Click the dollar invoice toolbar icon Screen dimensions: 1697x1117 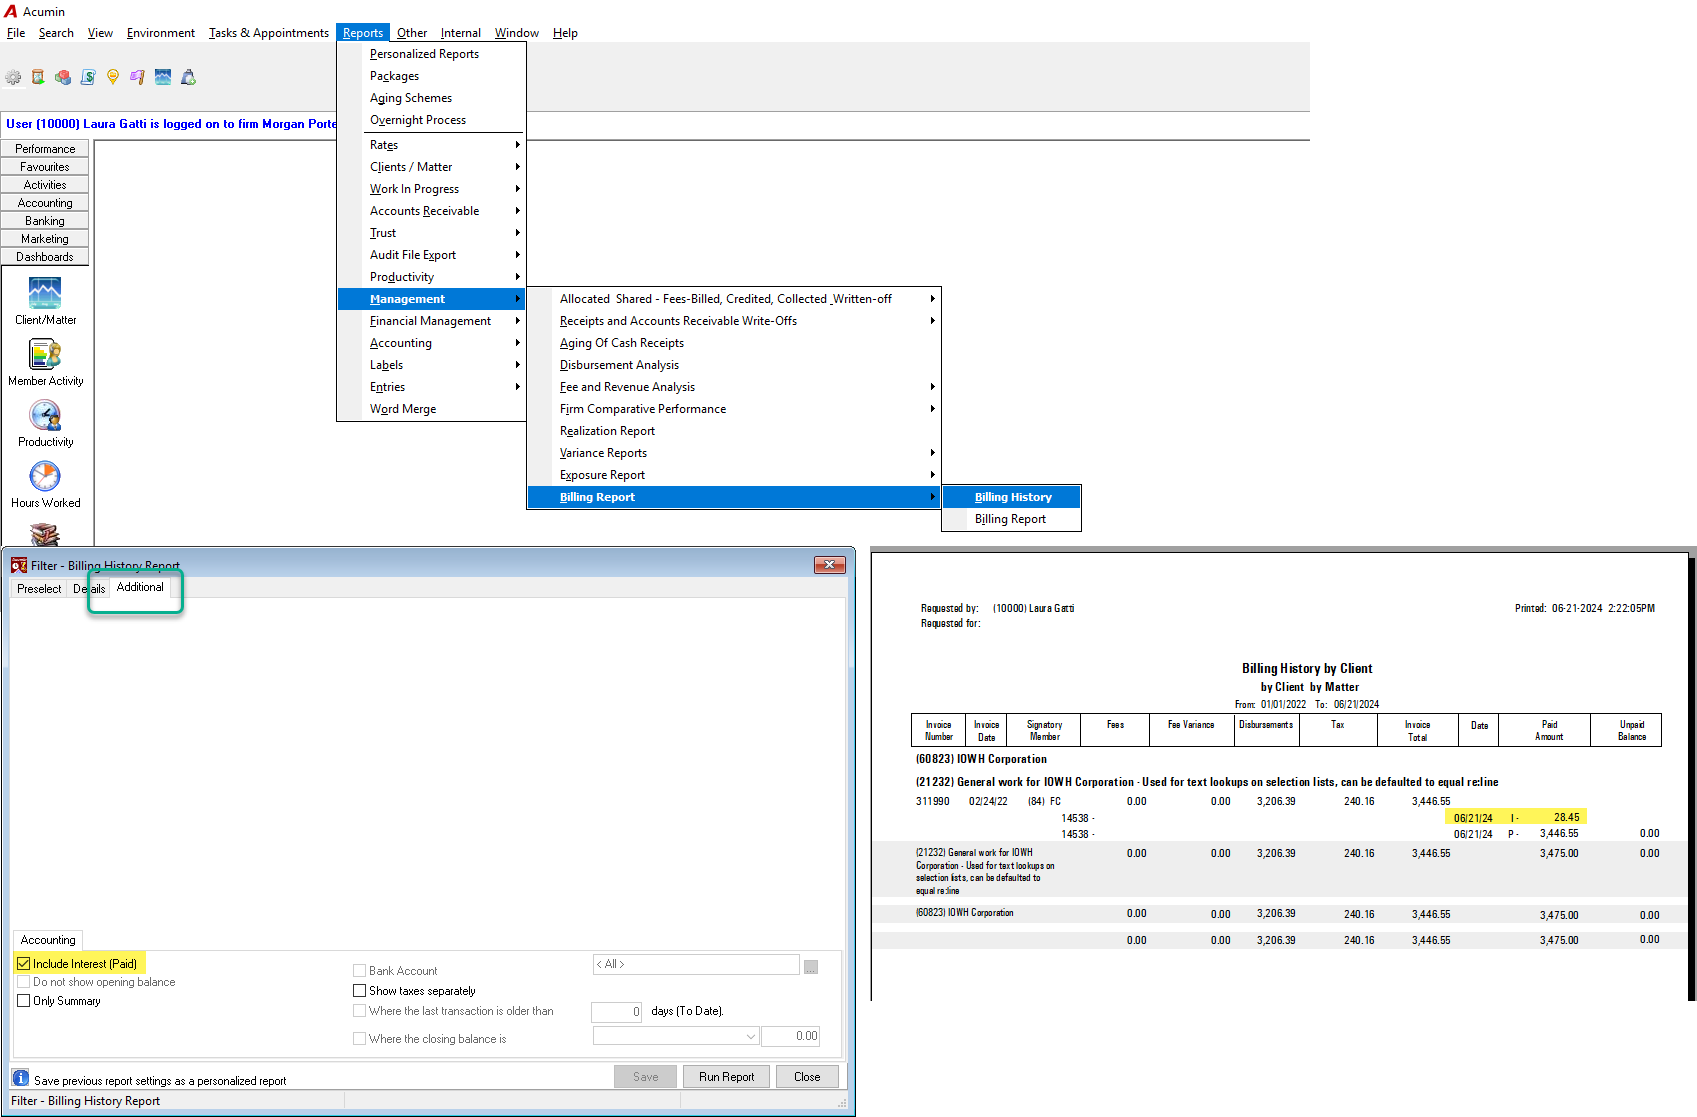(88, 77)
